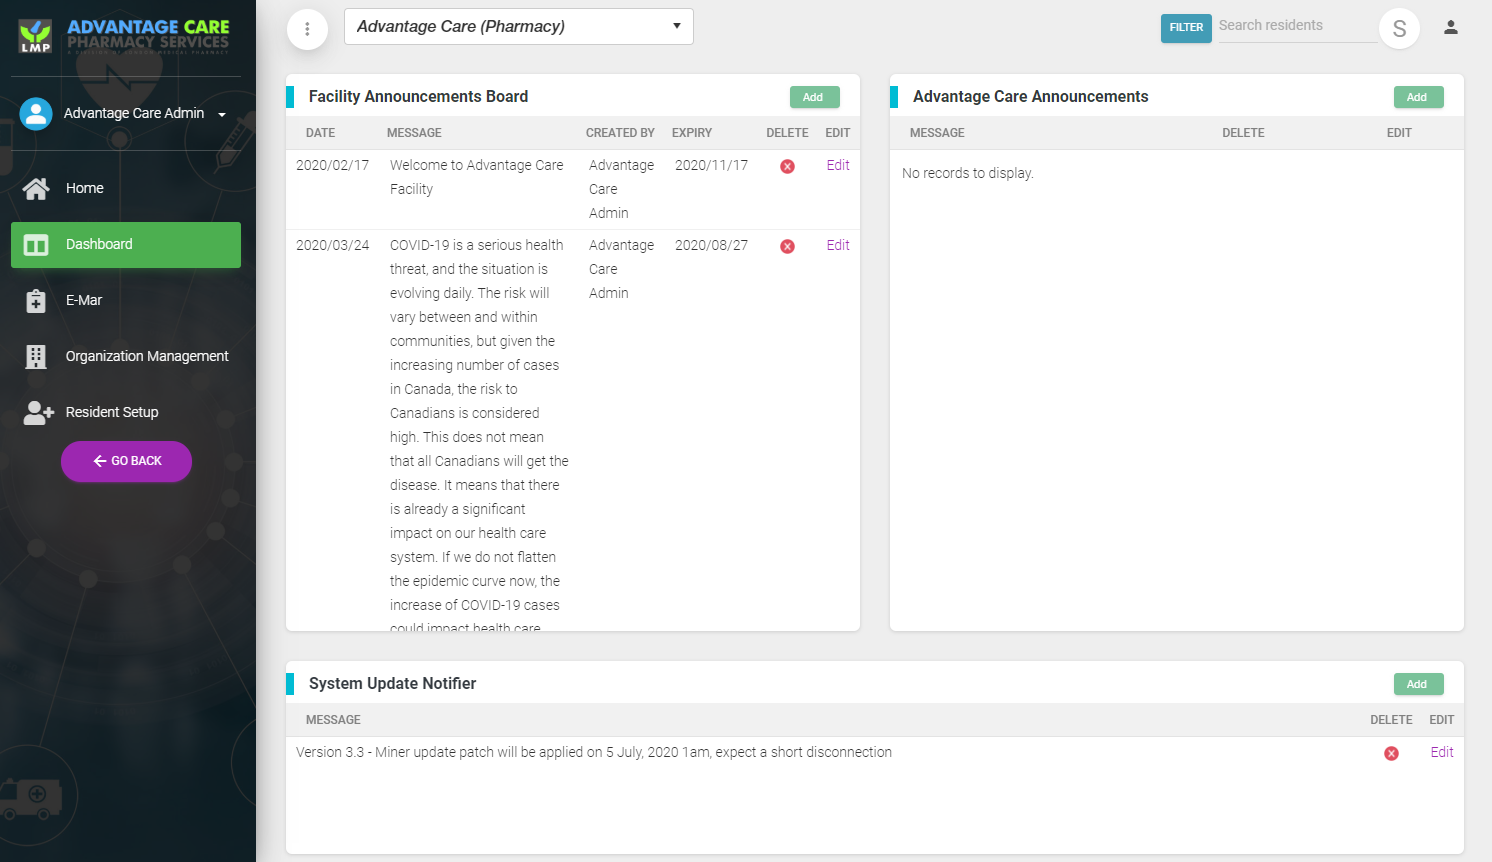Add a Facility Announcements Board entry
This screenshot has height=862, width=1492.
pos(814,97)
